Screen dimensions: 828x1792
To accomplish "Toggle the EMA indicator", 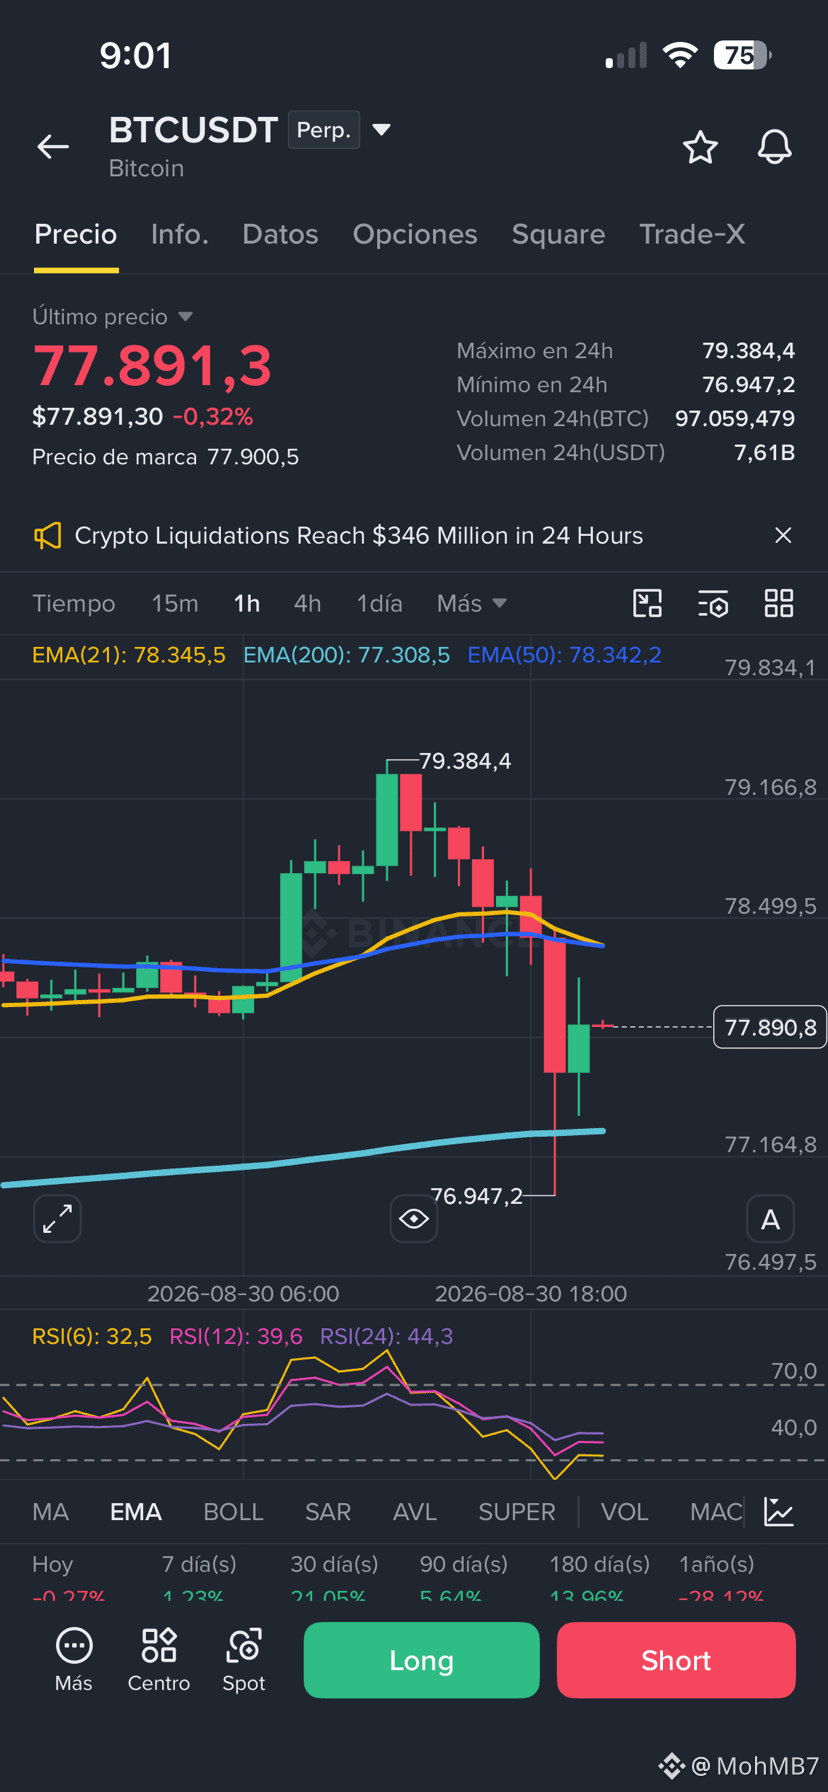I will point(136,1512).
